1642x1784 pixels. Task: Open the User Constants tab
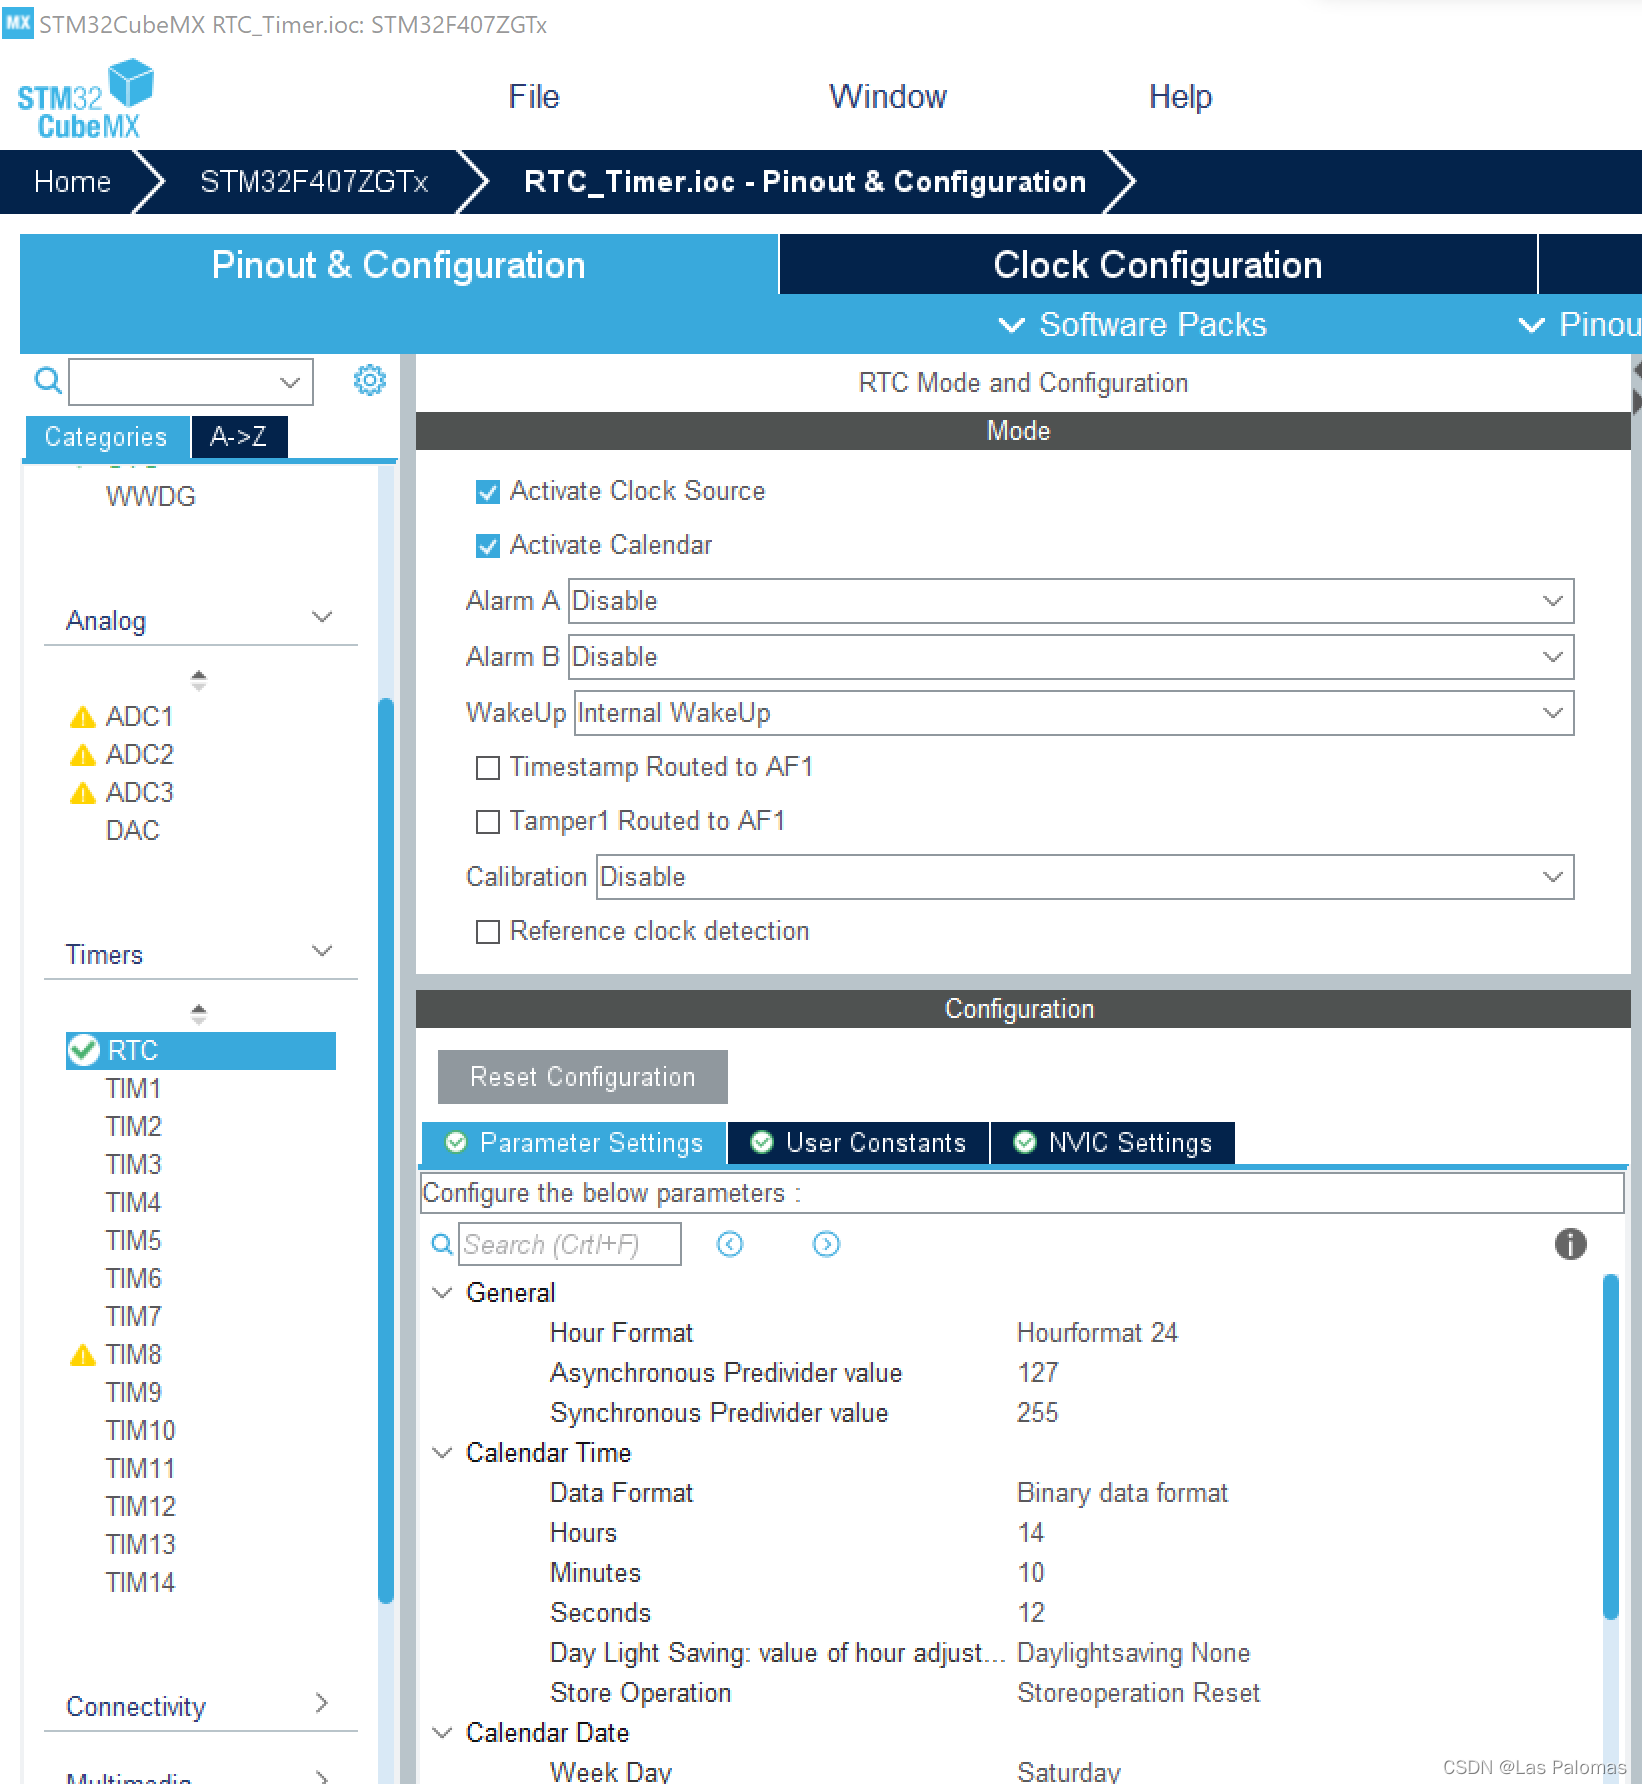click(859, 1143)
